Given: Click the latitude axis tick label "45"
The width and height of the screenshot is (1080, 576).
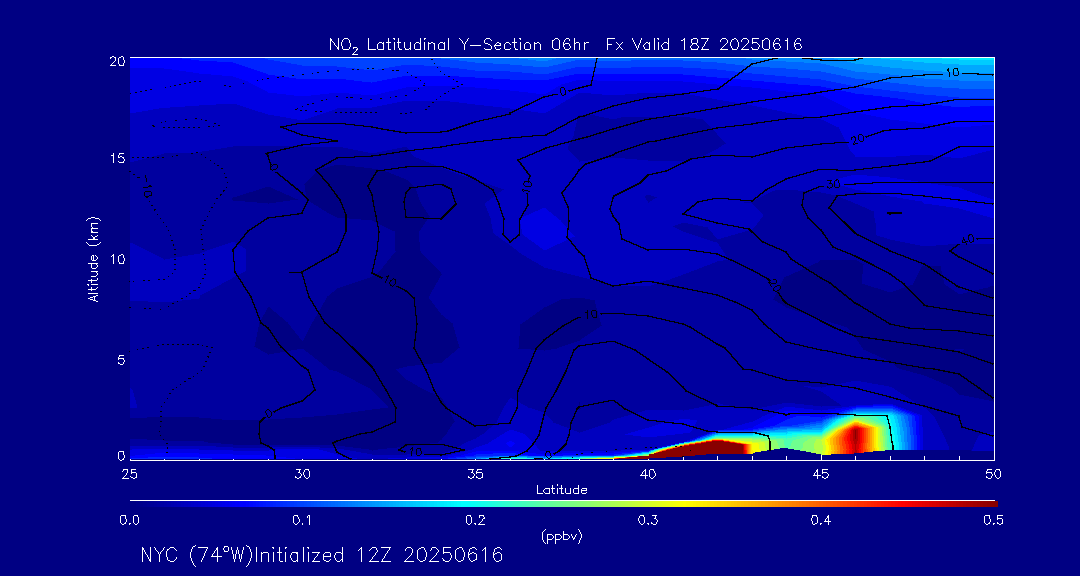Looking at the screenshot, I should pos(821,474).
